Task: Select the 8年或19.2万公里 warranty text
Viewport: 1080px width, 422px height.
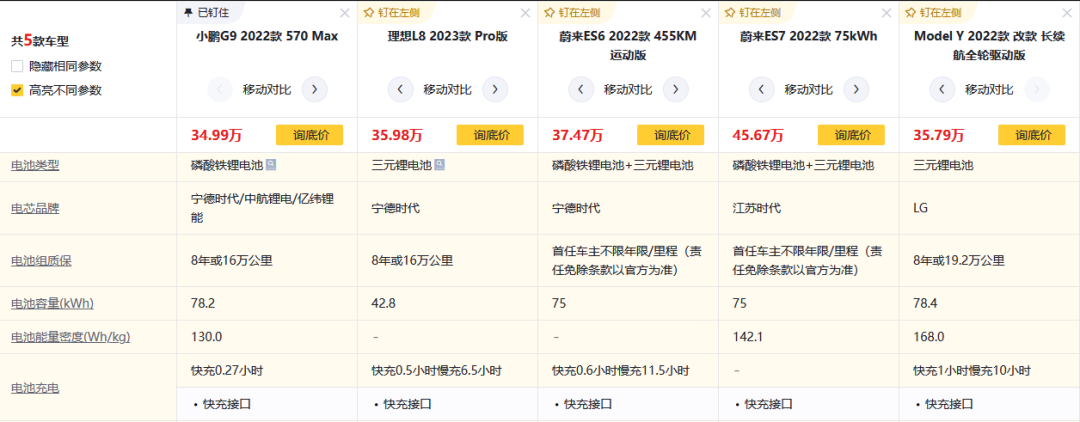Action: (959, 260)
